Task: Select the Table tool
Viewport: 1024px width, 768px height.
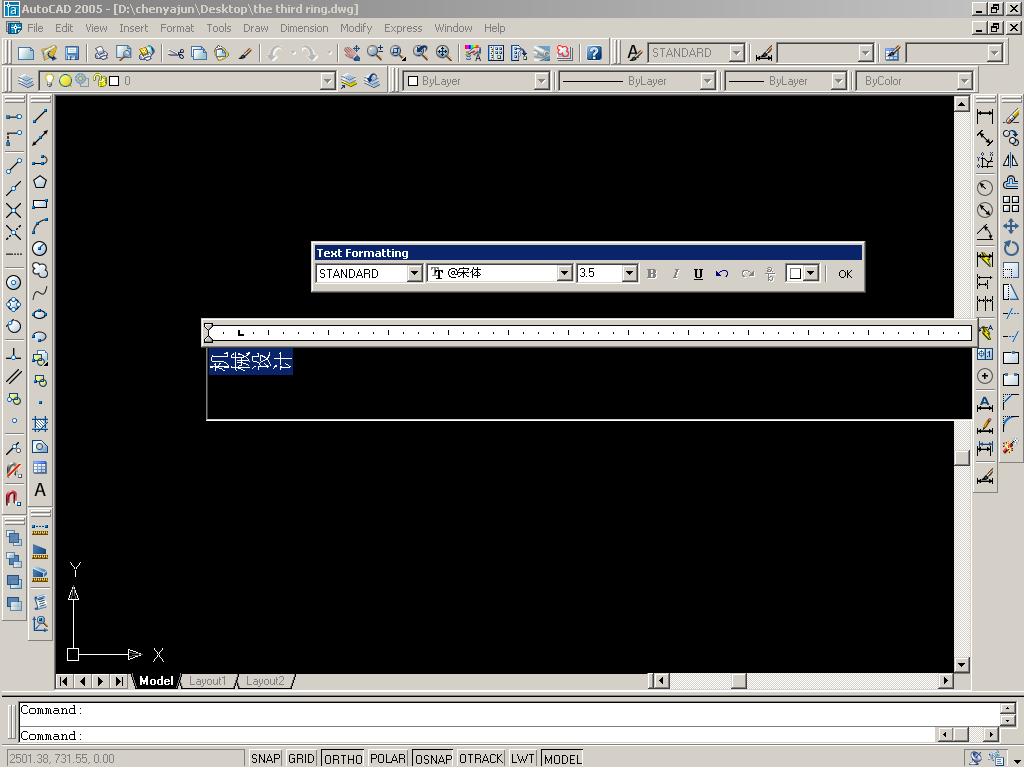Action: (x=40, y=468)
